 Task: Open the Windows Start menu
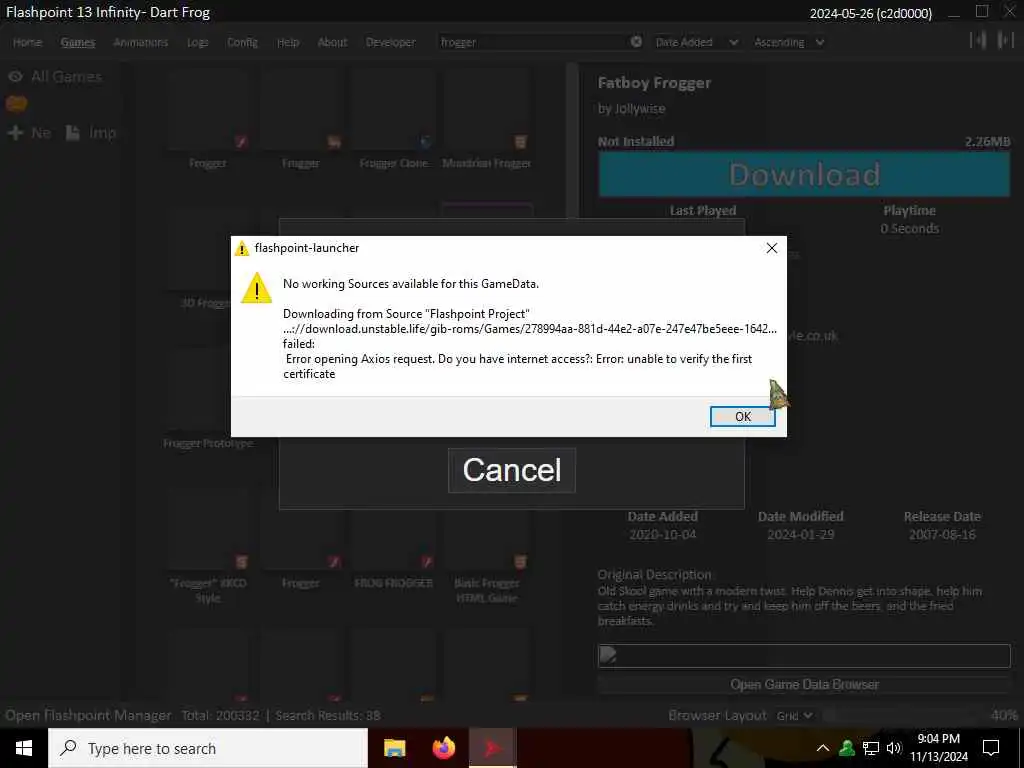point(24,748)
